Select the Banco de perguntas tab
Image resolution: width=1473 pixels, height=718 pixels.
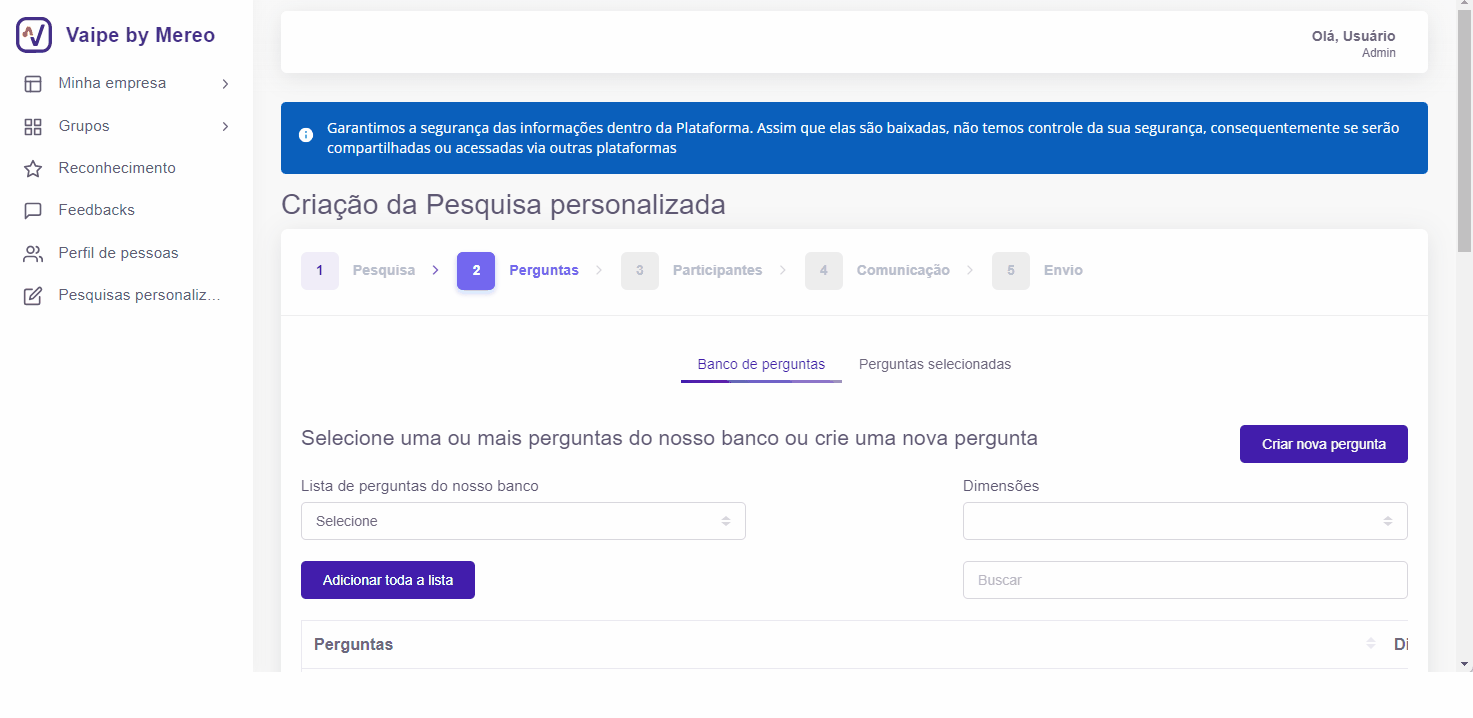pos(761,364)
